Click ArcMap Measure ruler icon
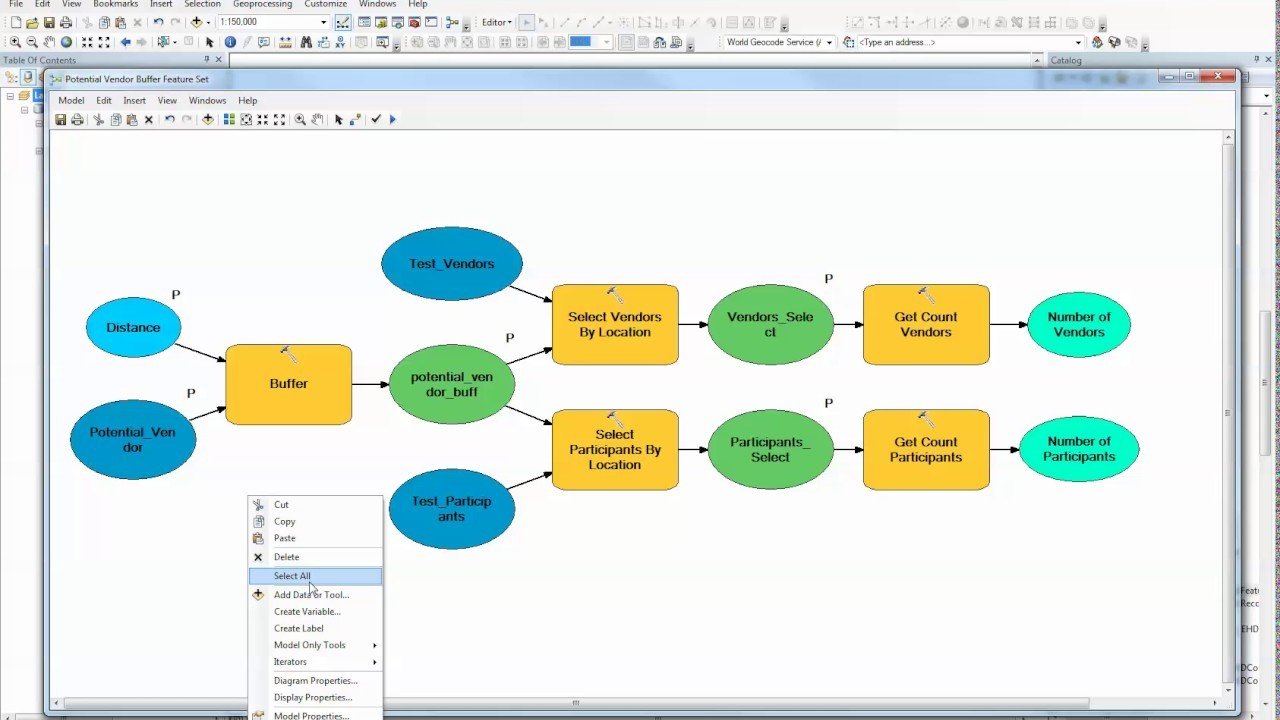The height and width of the screenshot is (720, 1280). tap(285, 42)
